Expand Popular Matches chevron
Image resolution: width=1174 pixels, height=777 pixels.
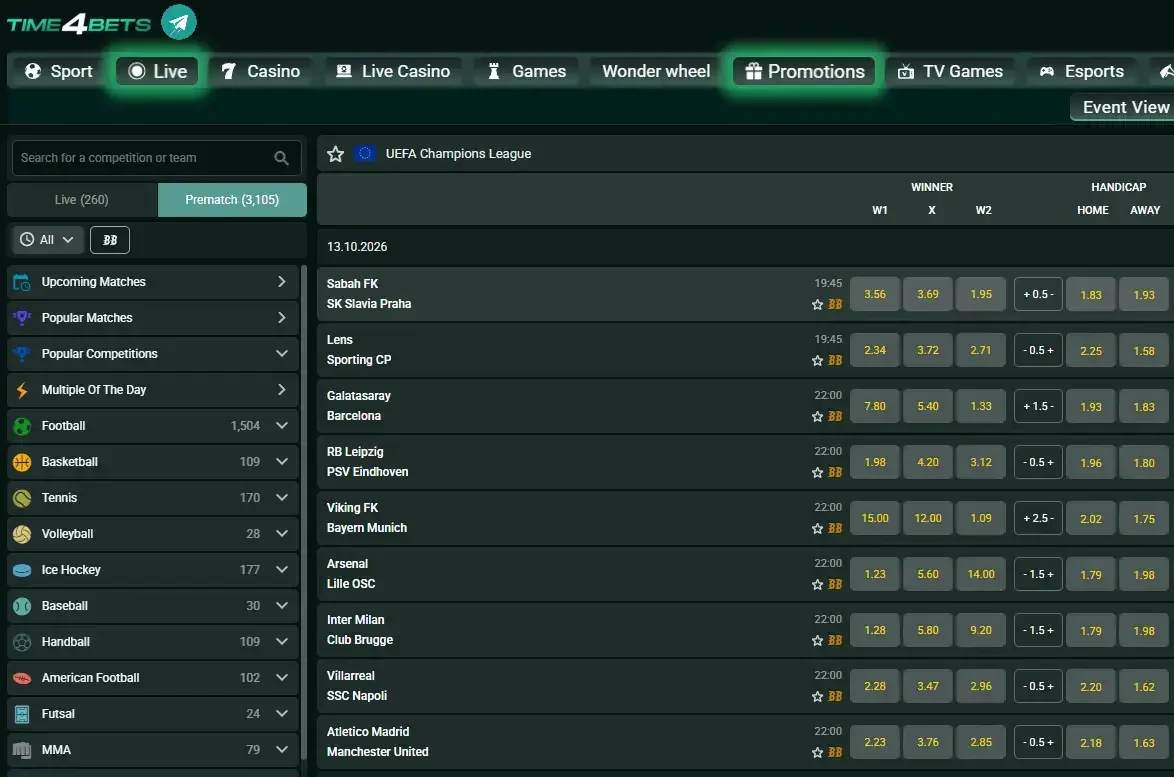coord(282,317)
